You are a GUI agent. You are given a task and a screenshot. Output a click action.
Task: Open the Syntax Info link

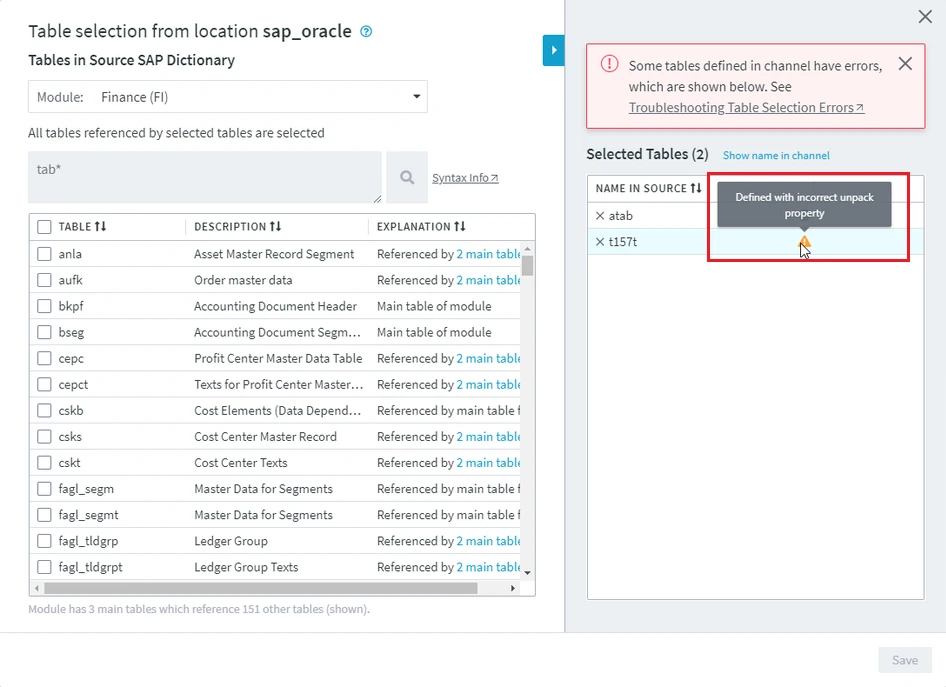[x=465, y=178]
